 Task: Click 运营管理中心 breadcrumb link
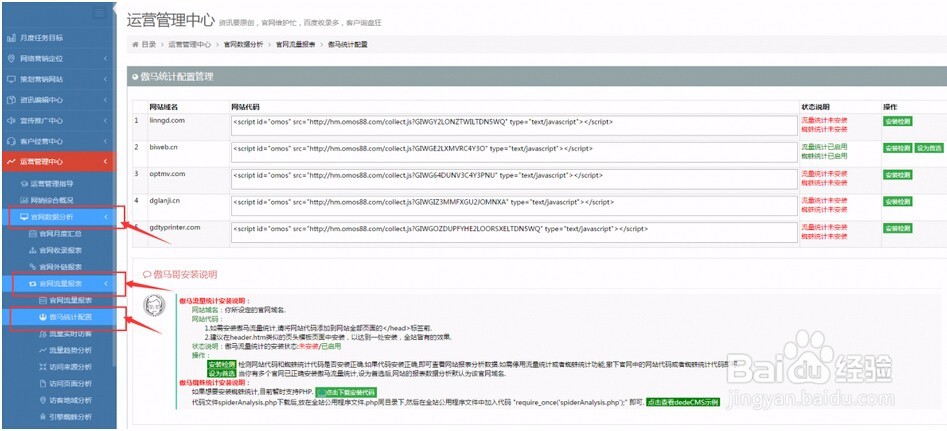(190, 45)
